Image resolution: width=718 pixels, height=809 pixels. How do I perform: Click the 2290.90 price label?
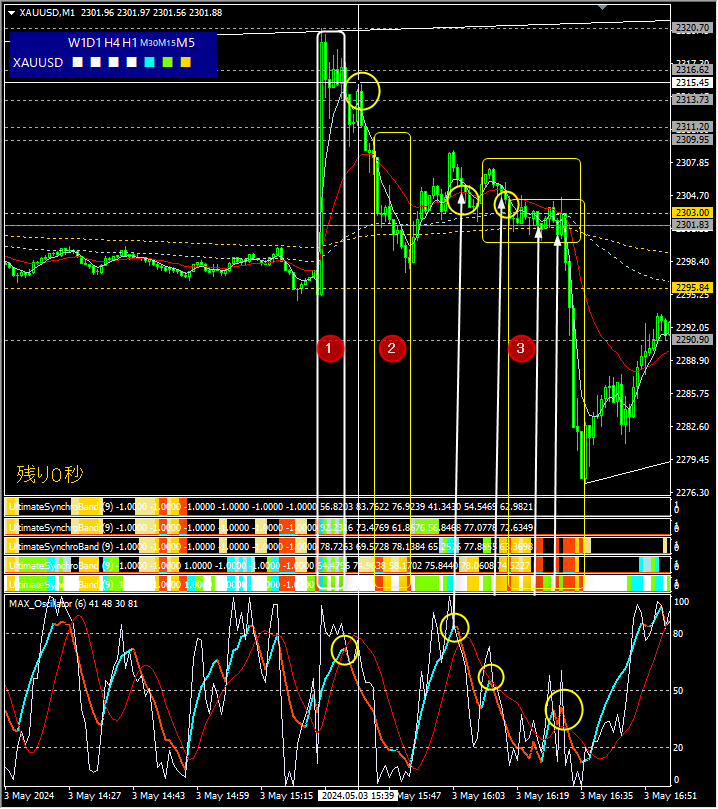tap(692, 339)
